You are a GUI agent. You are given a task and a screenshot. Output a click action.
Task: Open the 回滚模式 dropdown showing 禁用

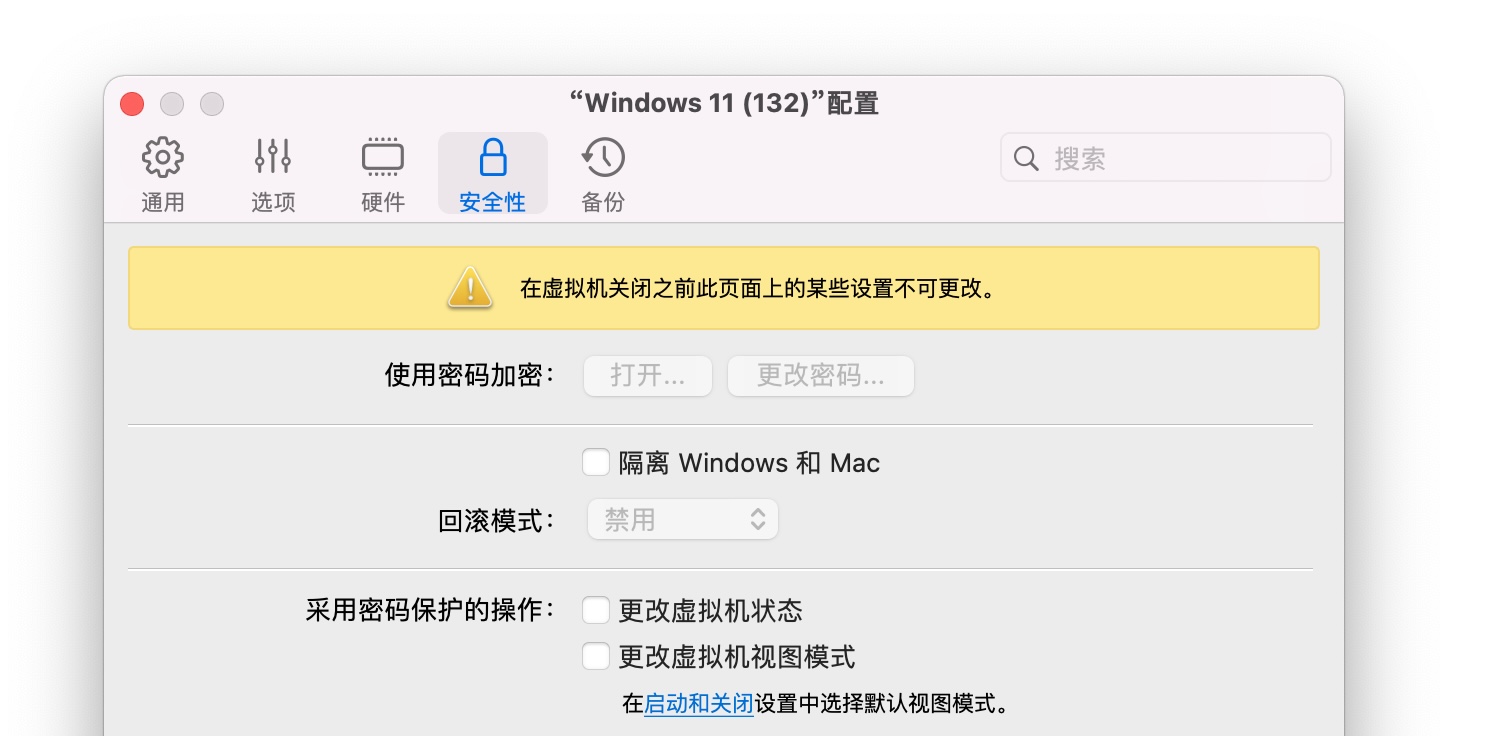coord(682,519)
